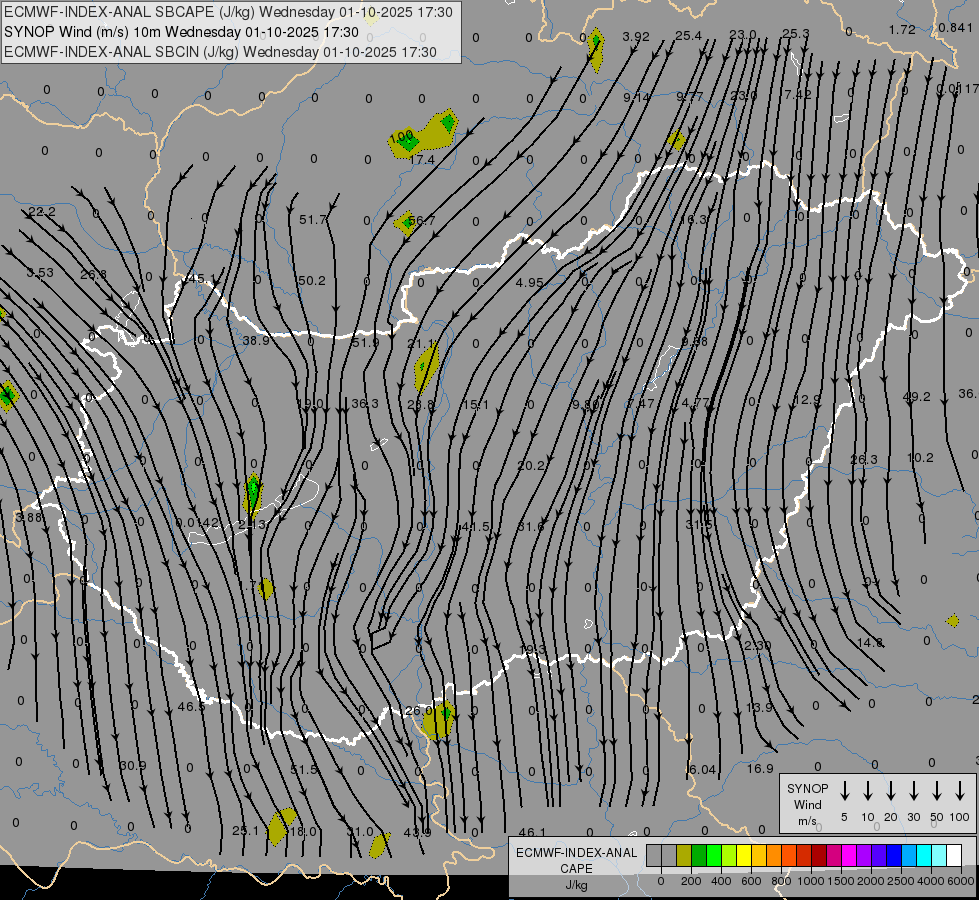Select the 20 m/s wind arrow in legend

(x=891, y=791)
